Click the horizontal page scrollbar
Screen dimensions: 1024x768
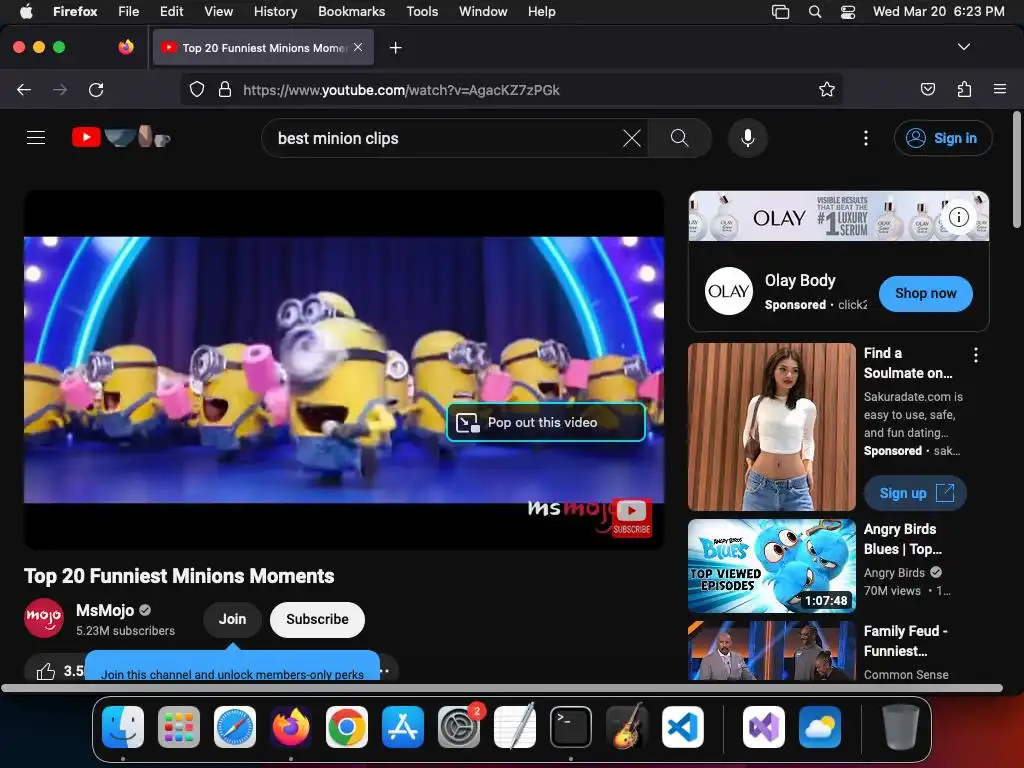coord(502,688)
